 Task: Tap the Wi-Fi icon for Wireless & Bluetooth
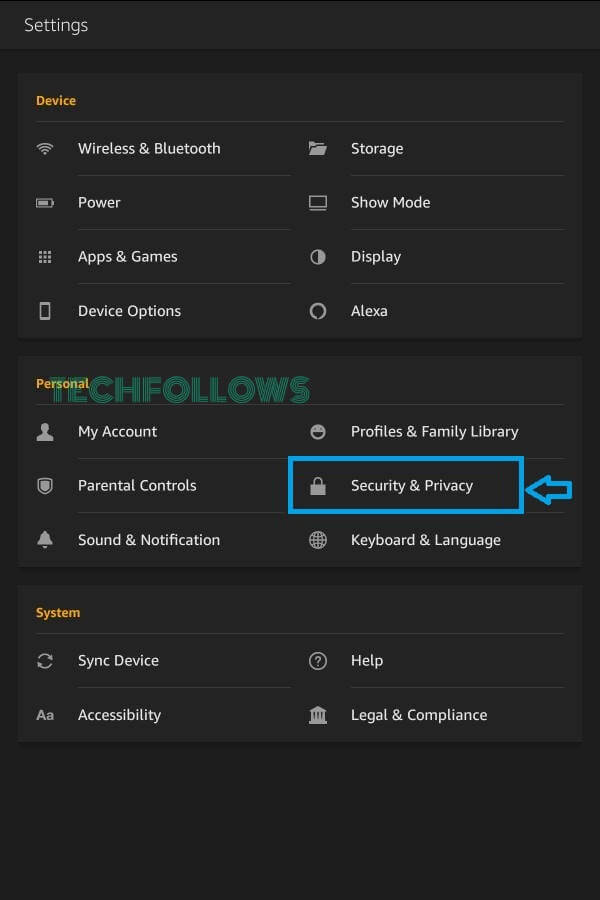tap(45, 149)
